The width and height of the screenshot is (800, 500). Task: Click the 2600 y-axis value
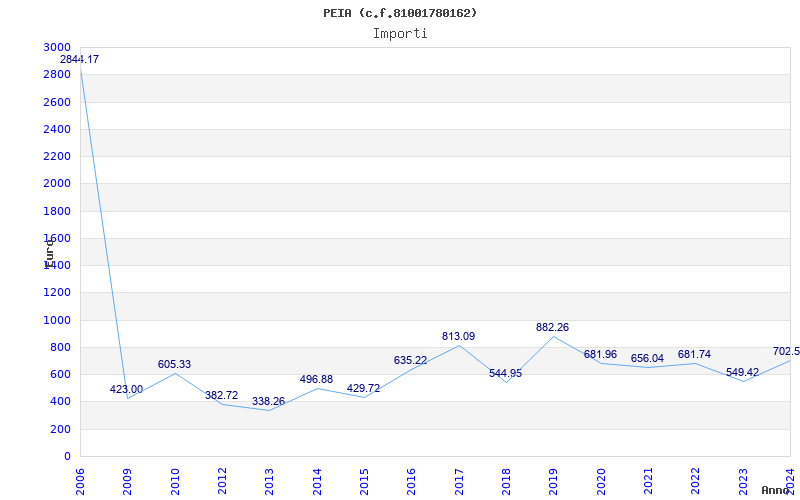[57, 102]
